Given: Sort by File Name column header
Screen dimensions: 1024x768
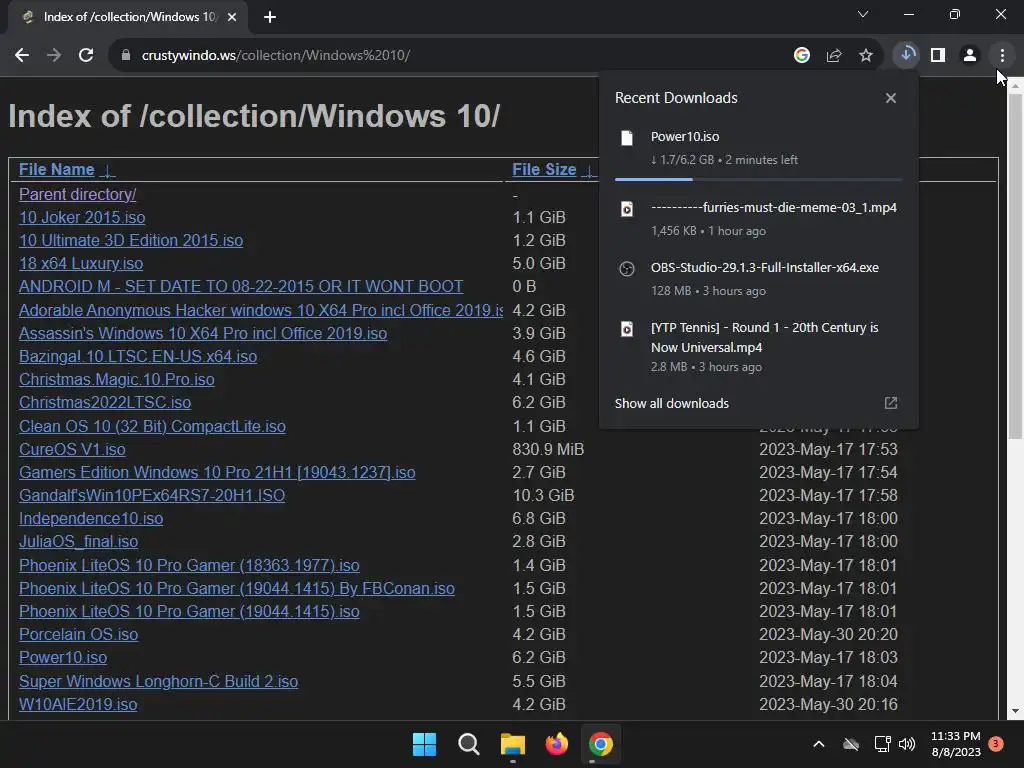Looking at the screenshot, I should click(x=56, y=170).
